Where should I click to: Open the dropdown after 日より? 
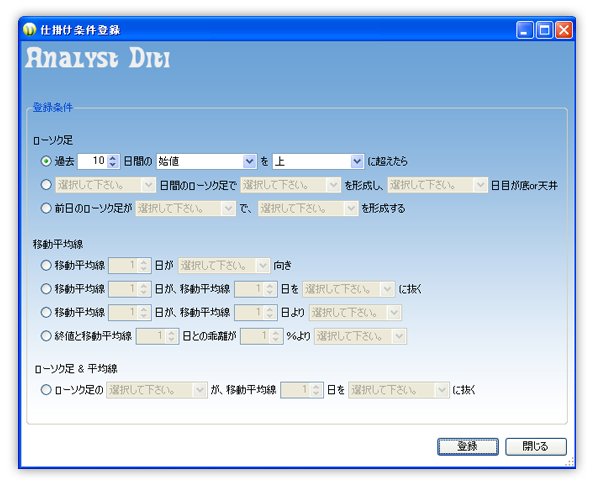(x=355, y=313)
